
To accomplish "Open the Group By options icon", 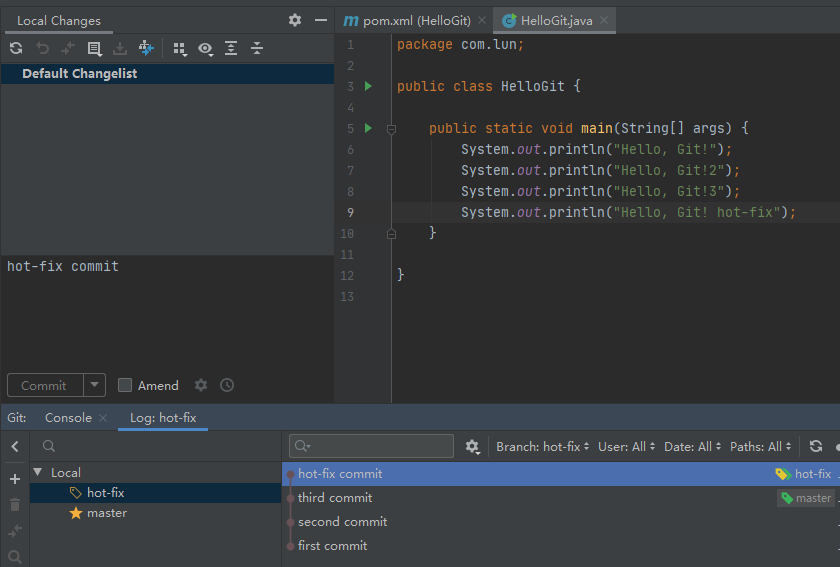I will pos(180,49).
